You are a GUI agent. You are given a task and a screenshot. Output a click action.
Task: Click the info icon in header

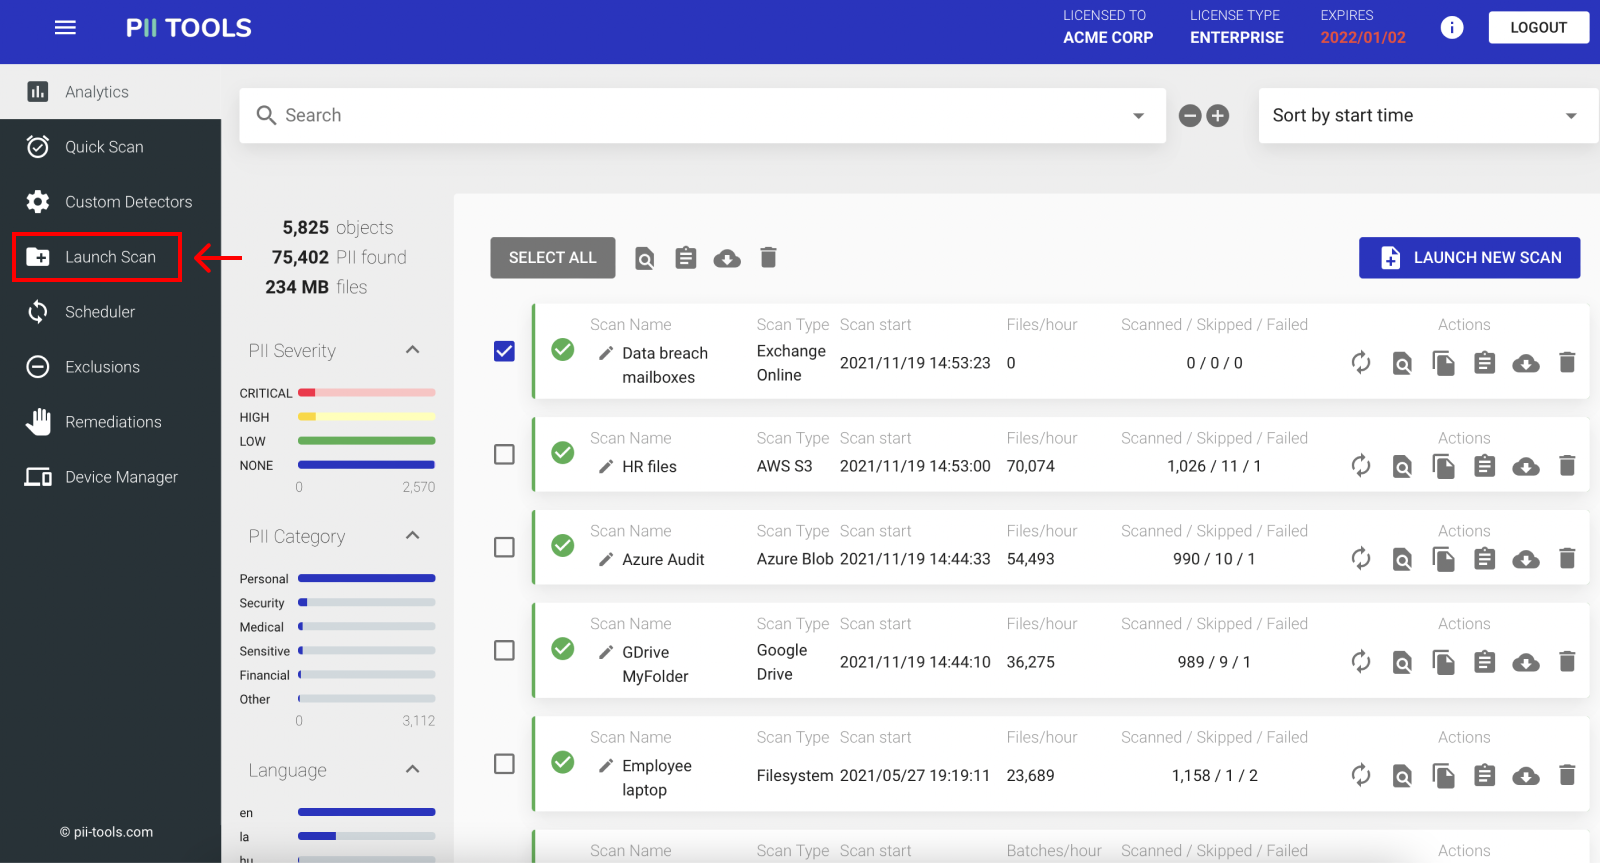1451,28
